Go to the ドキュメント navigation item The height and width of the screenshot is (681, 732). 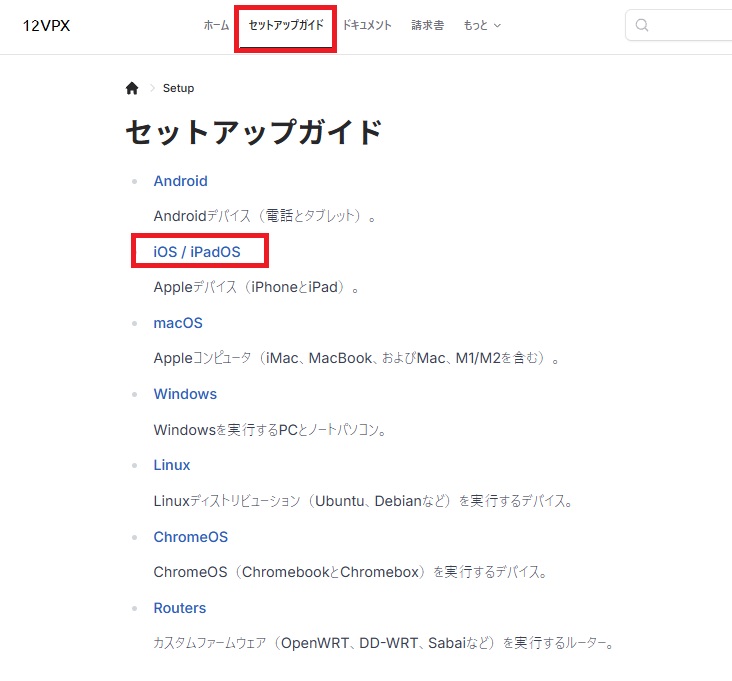tap(367, 25)
